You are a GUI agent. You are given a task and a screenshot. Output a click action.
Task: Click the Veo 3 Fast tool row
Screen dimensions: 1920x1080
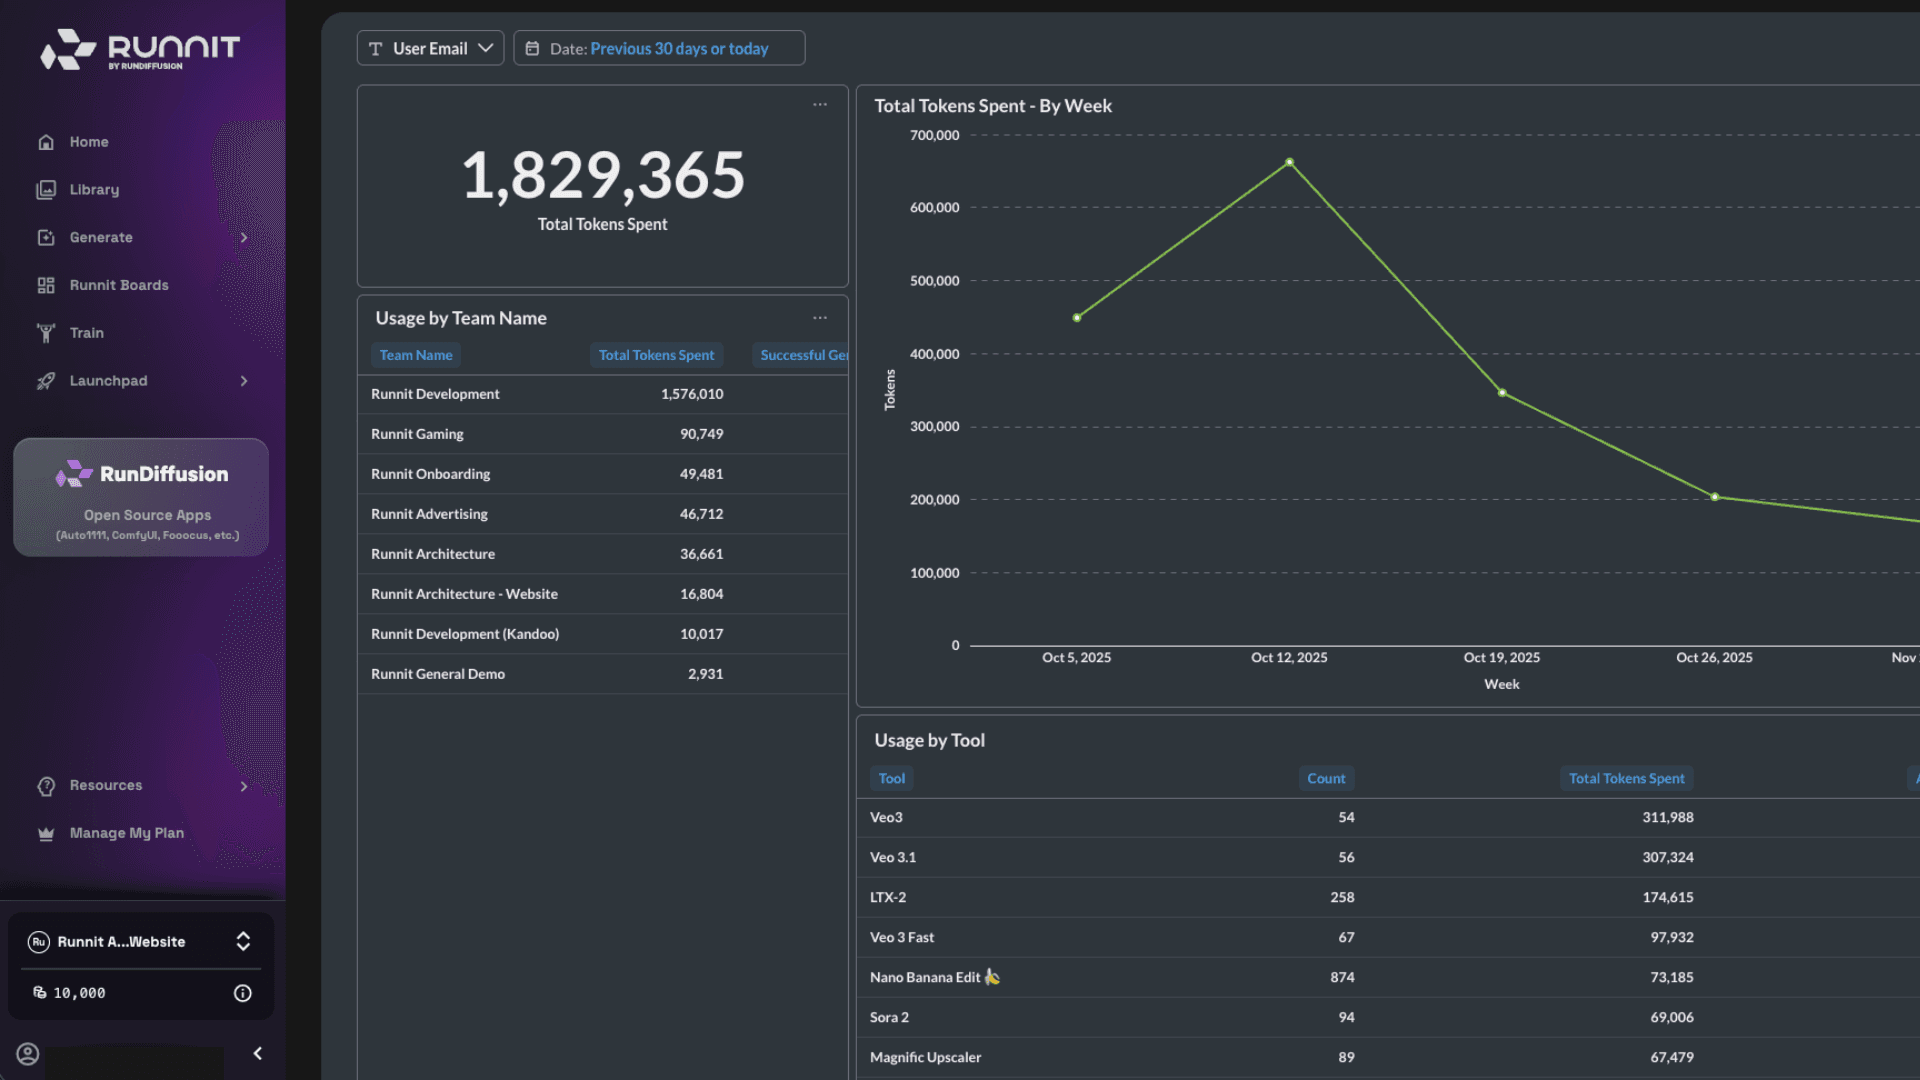pyautogui.click(x=1388, y=938)
